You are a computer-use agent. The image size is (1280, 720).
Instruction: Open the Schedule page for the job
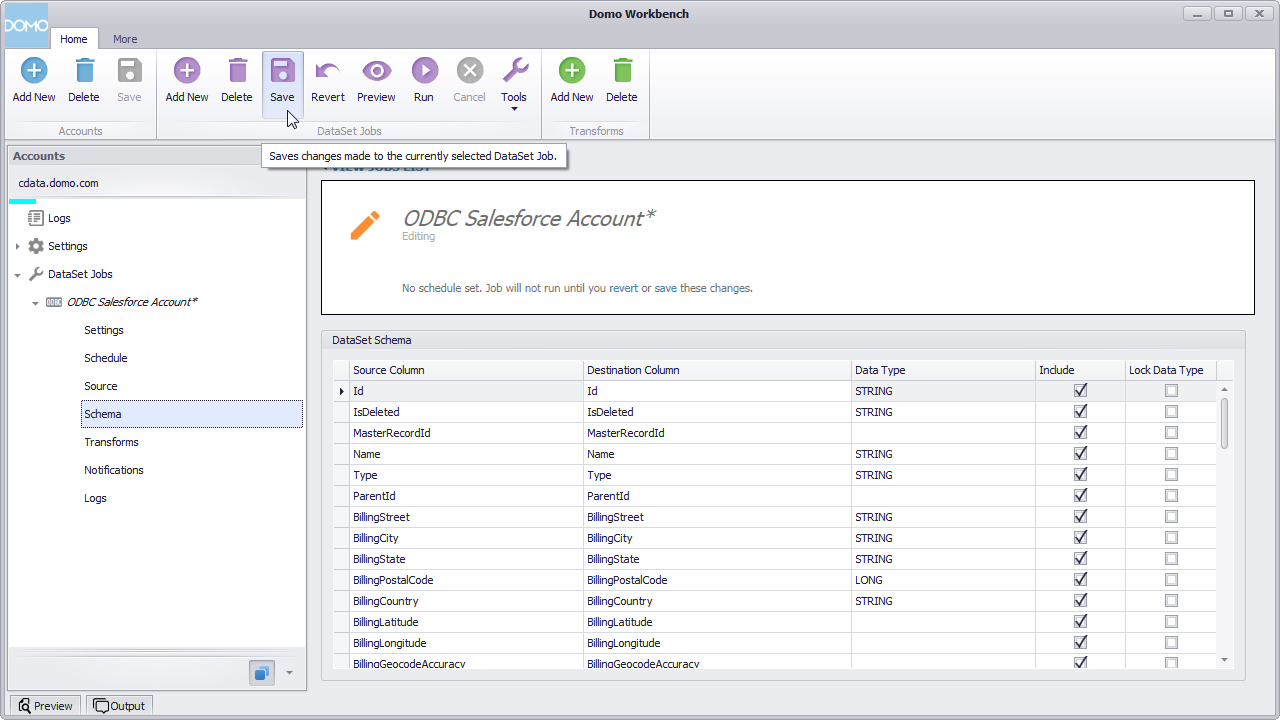pyautogui.click(x=105, y=358)
